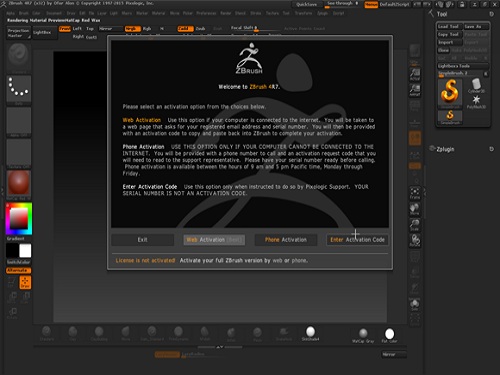This screenshot has height=375, width=500.
Task: Click Load Tool in the Tool palette
Action: click(449, 26)
